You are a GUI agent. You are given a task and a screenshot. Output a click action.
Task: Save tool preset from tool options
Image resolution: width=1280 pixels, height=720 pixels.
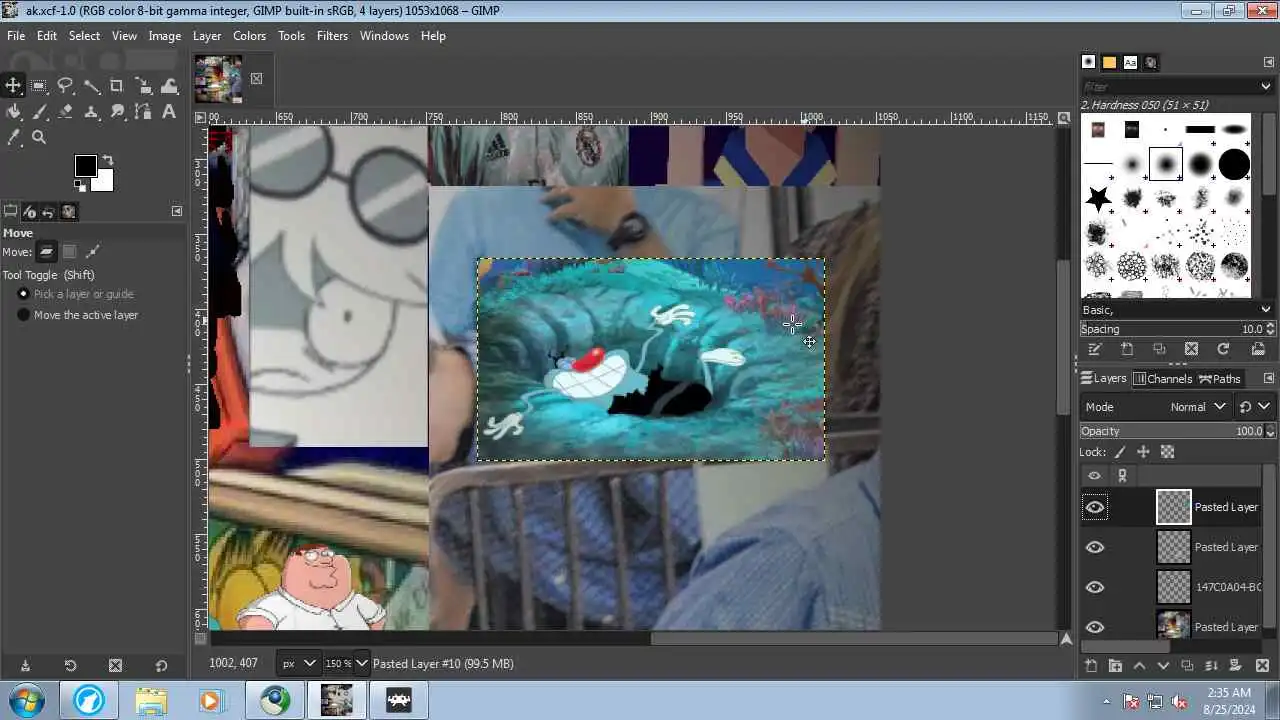coord(25,666)
